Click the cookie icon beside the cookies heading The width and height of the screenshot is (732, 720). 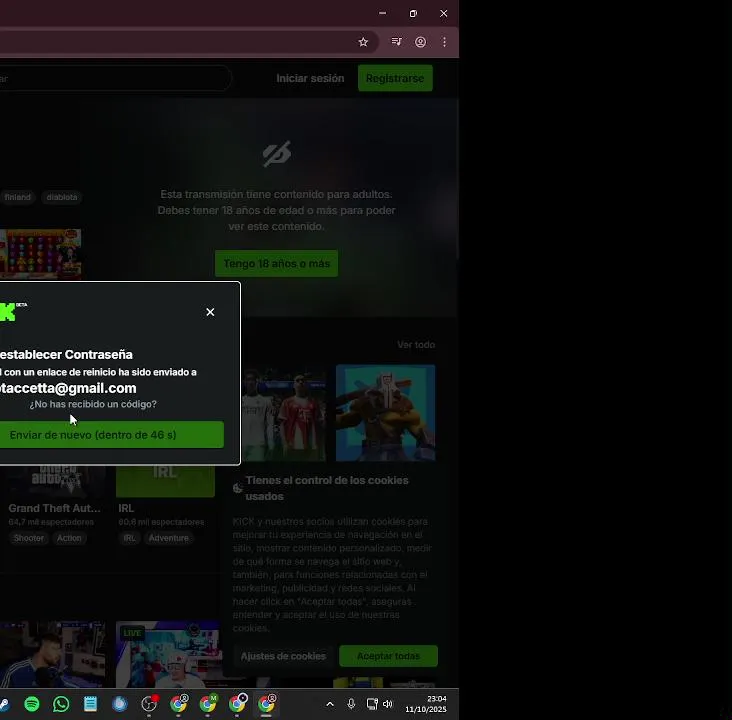(x=238, y=488)
